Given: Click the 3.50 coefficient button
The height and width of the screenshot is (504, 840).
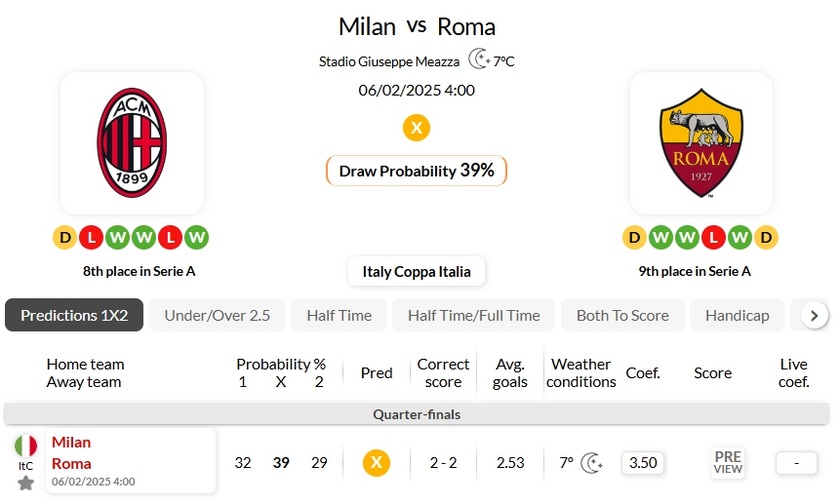Looking at the screenshot, I should (642, 462).
